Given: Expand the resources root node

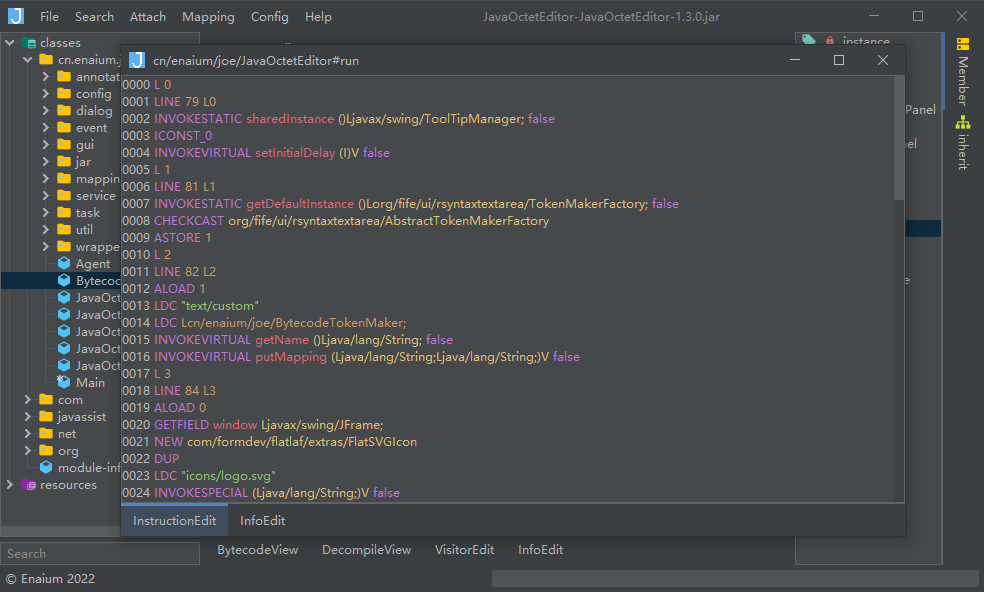Looking at the screenshot, I should pos(10,485).
